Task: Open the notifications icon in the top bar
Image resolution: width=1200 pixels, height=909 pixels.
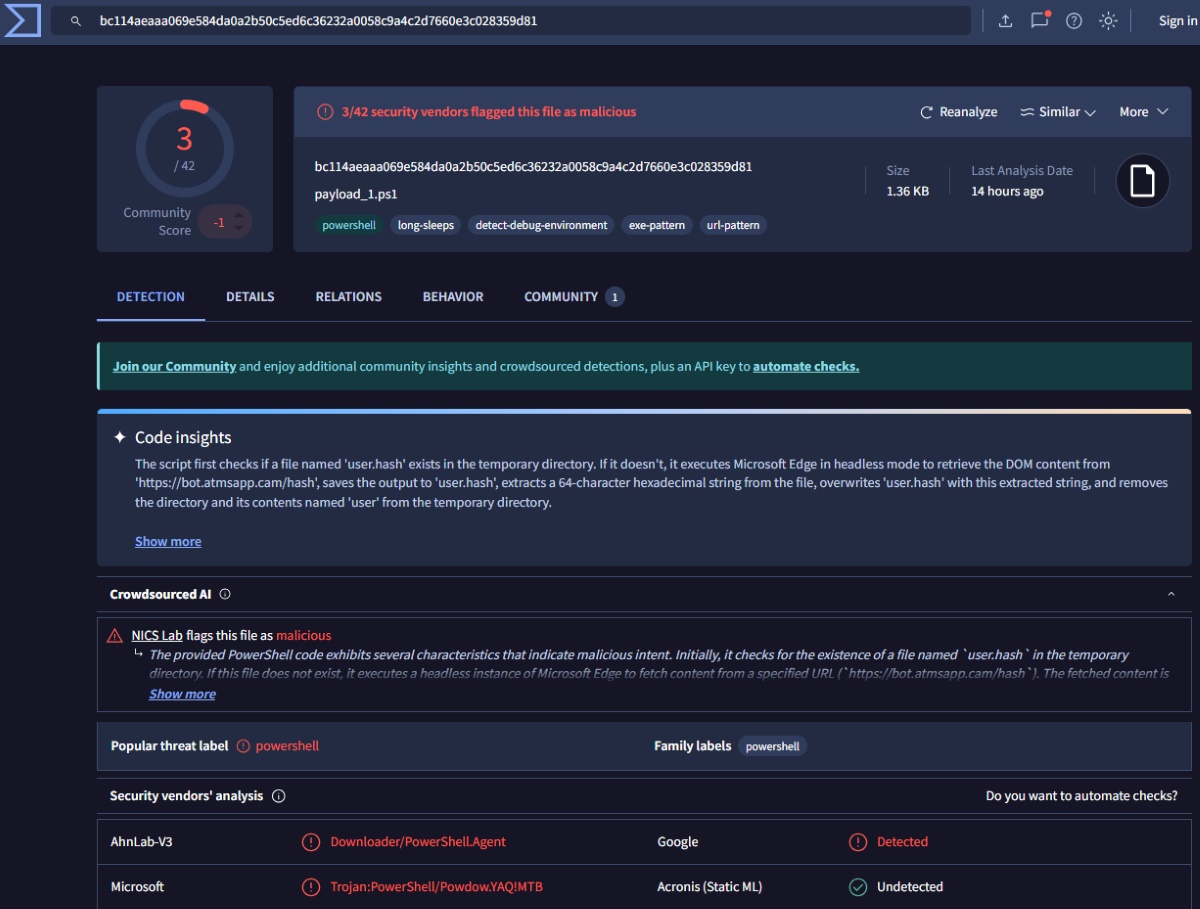Action: 1040,20
